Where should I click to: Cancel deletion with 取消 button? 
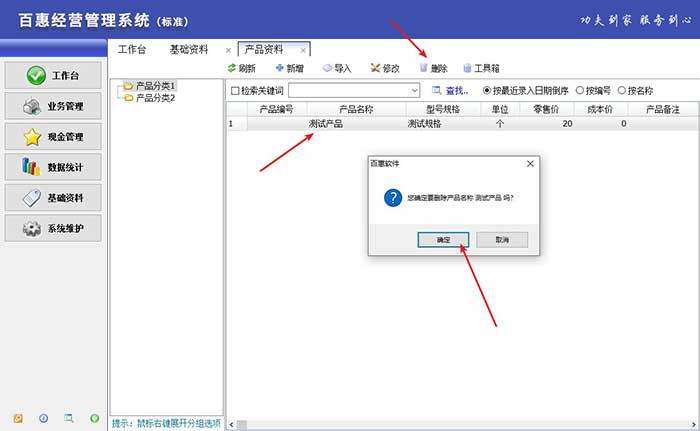(x=502, y=240)
